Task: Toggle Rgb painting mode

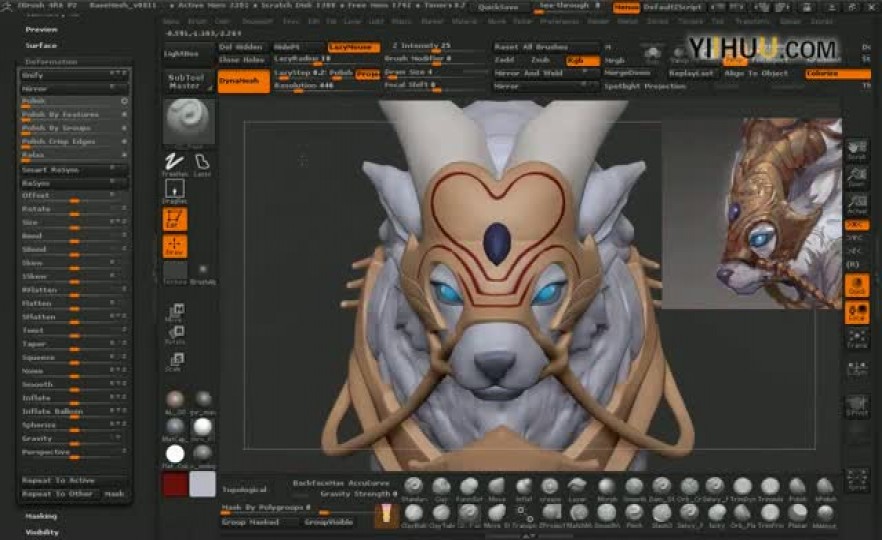Action: click(x=582, y=60)
